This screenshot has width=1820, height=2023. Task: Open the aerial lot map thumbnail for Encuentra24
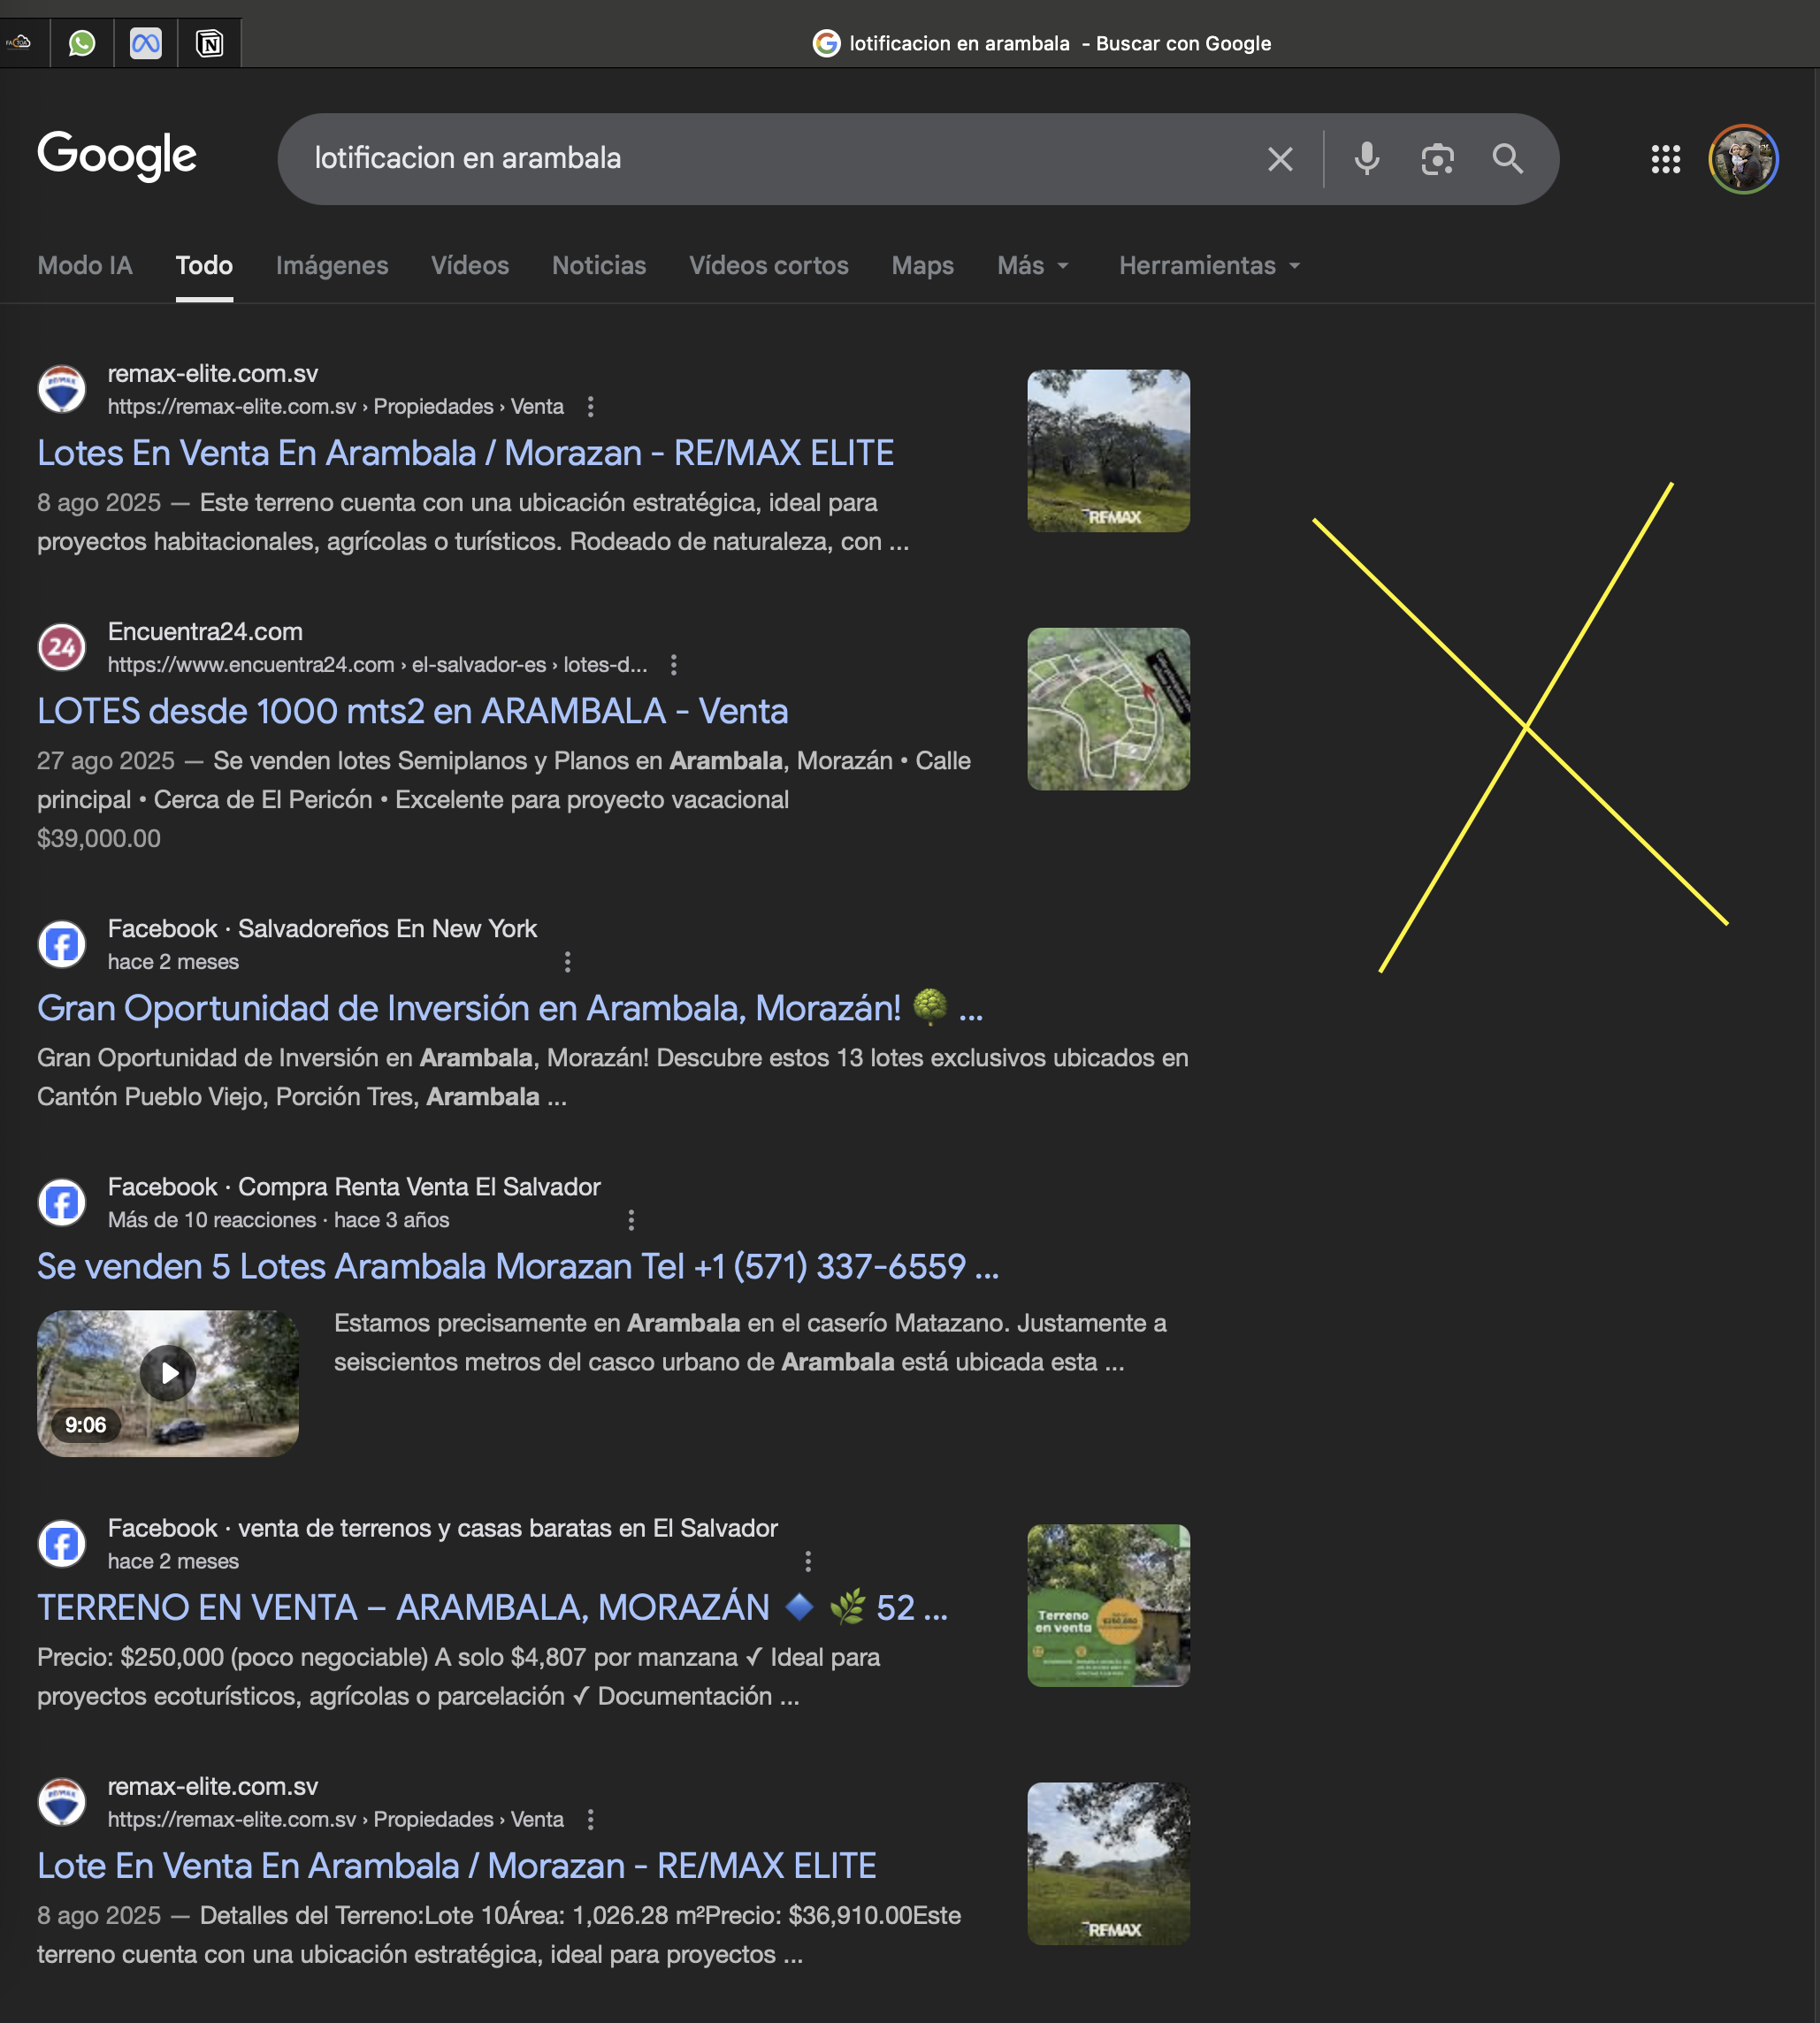pyautogui.click(x=1108, y=709)
